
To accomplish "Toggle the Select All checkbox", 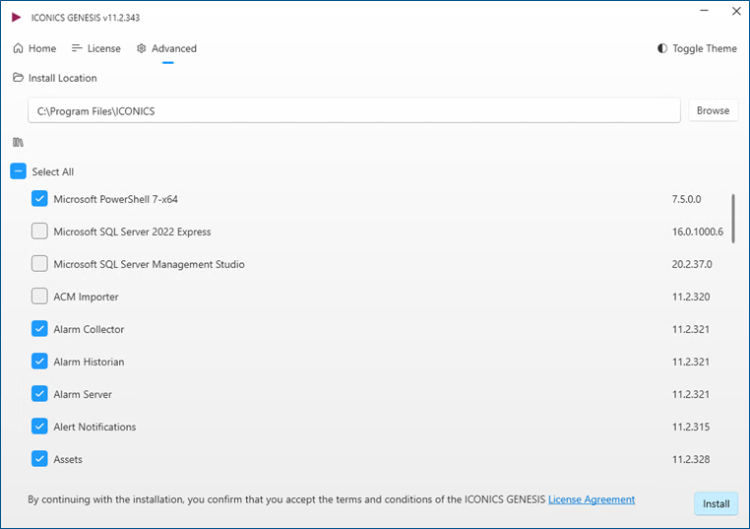I will [18, 171].
